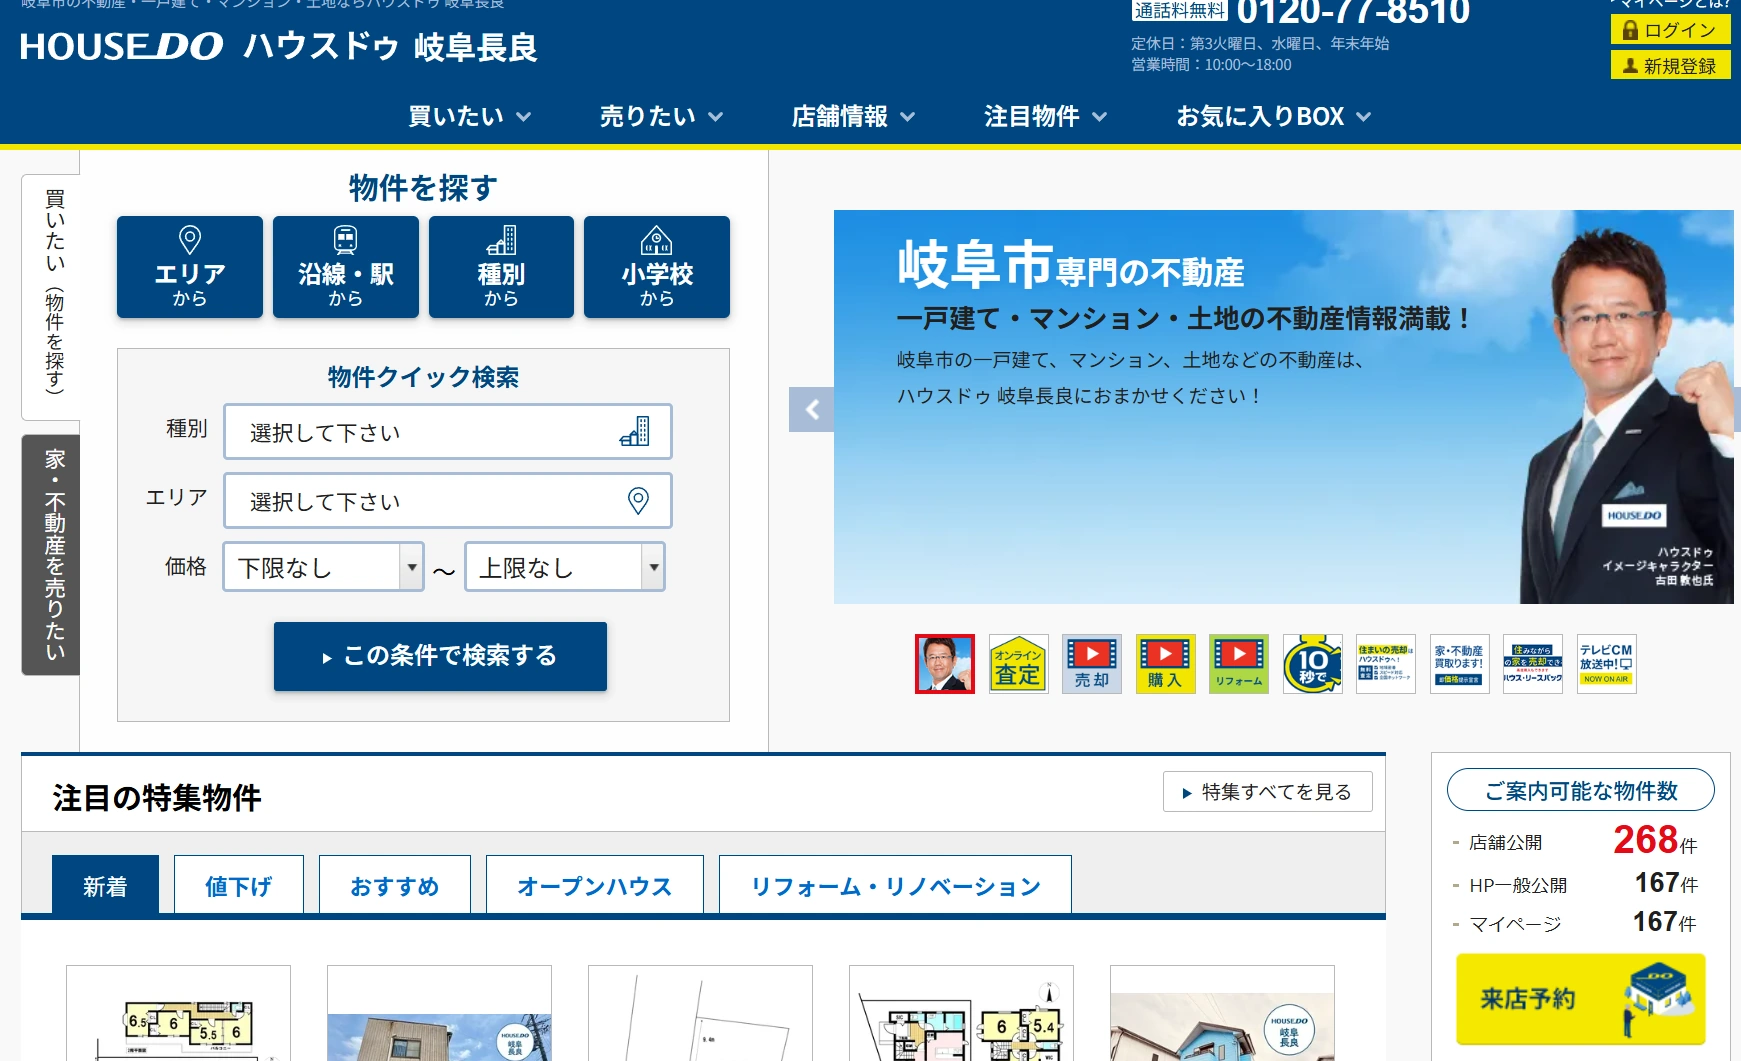Search properties by 小学校 school tile
This screenshot has height=1061, width=1741.
coord(657,267)
